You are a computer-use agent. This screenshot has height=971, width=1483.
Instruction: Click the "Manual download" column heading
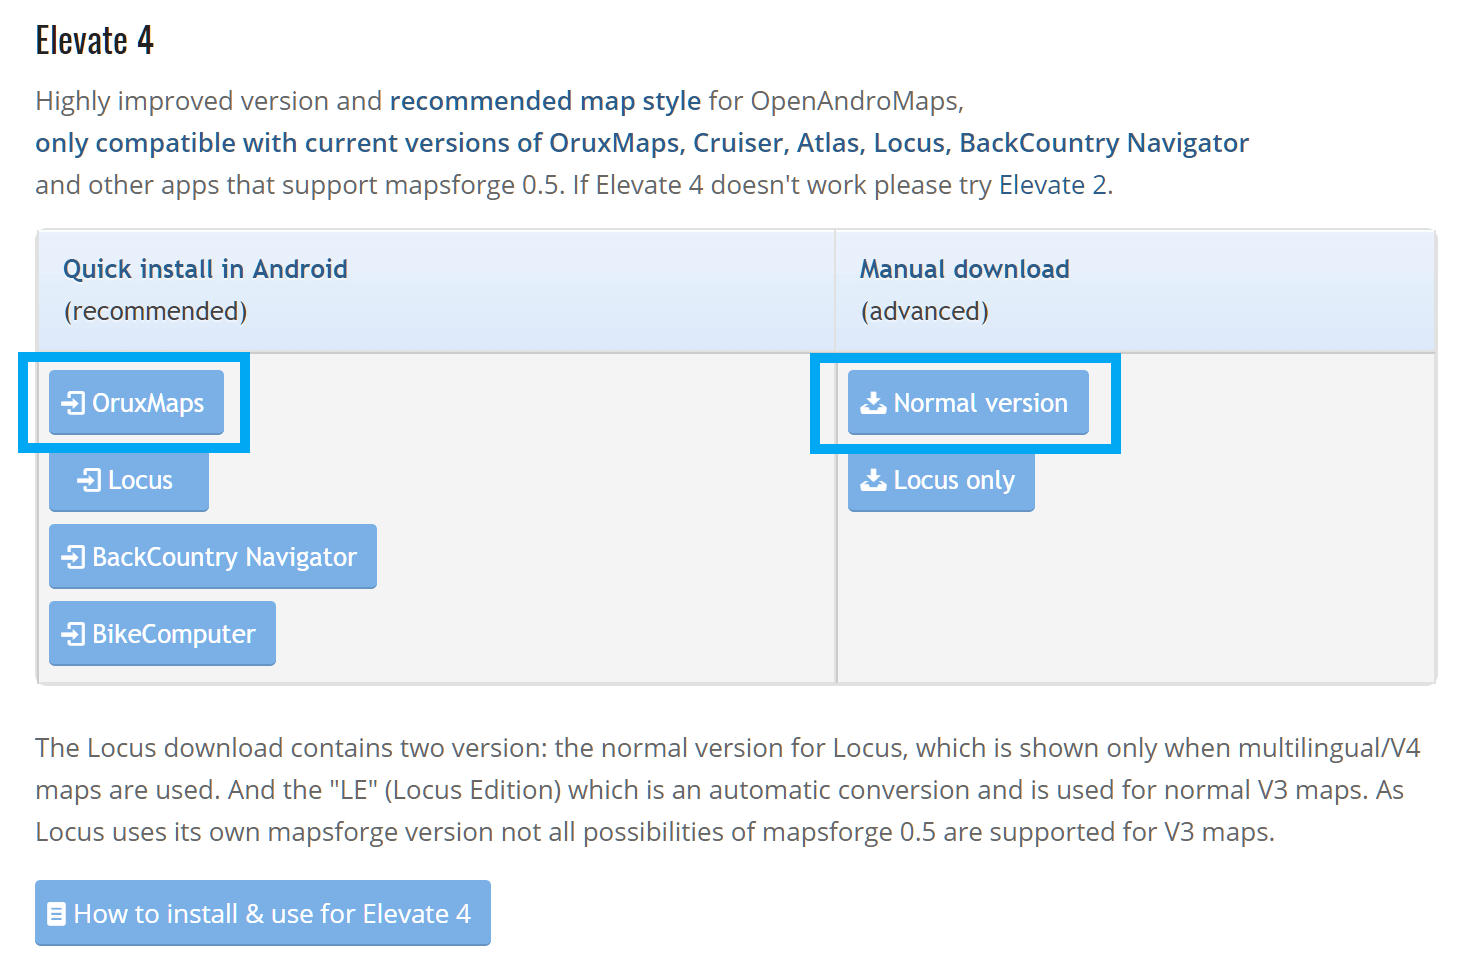964,269
